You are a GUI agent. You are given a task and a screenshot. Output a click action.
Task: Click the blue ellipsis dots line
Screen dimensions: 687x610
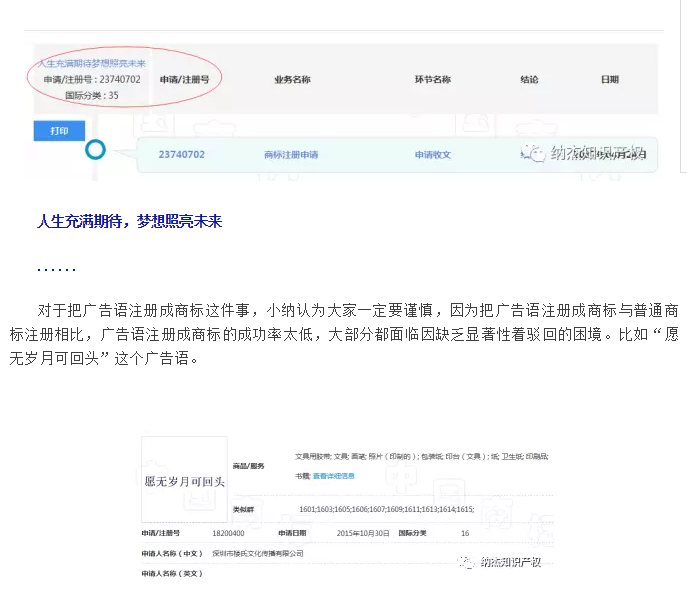click(x=57, y=269)
